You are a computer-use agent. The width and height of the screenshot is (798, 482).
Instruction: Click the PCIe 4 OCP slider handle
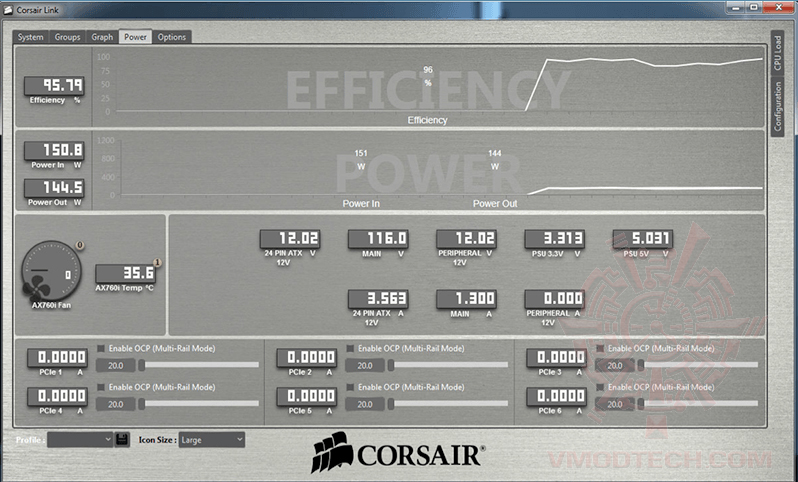(x=142, y=404)
